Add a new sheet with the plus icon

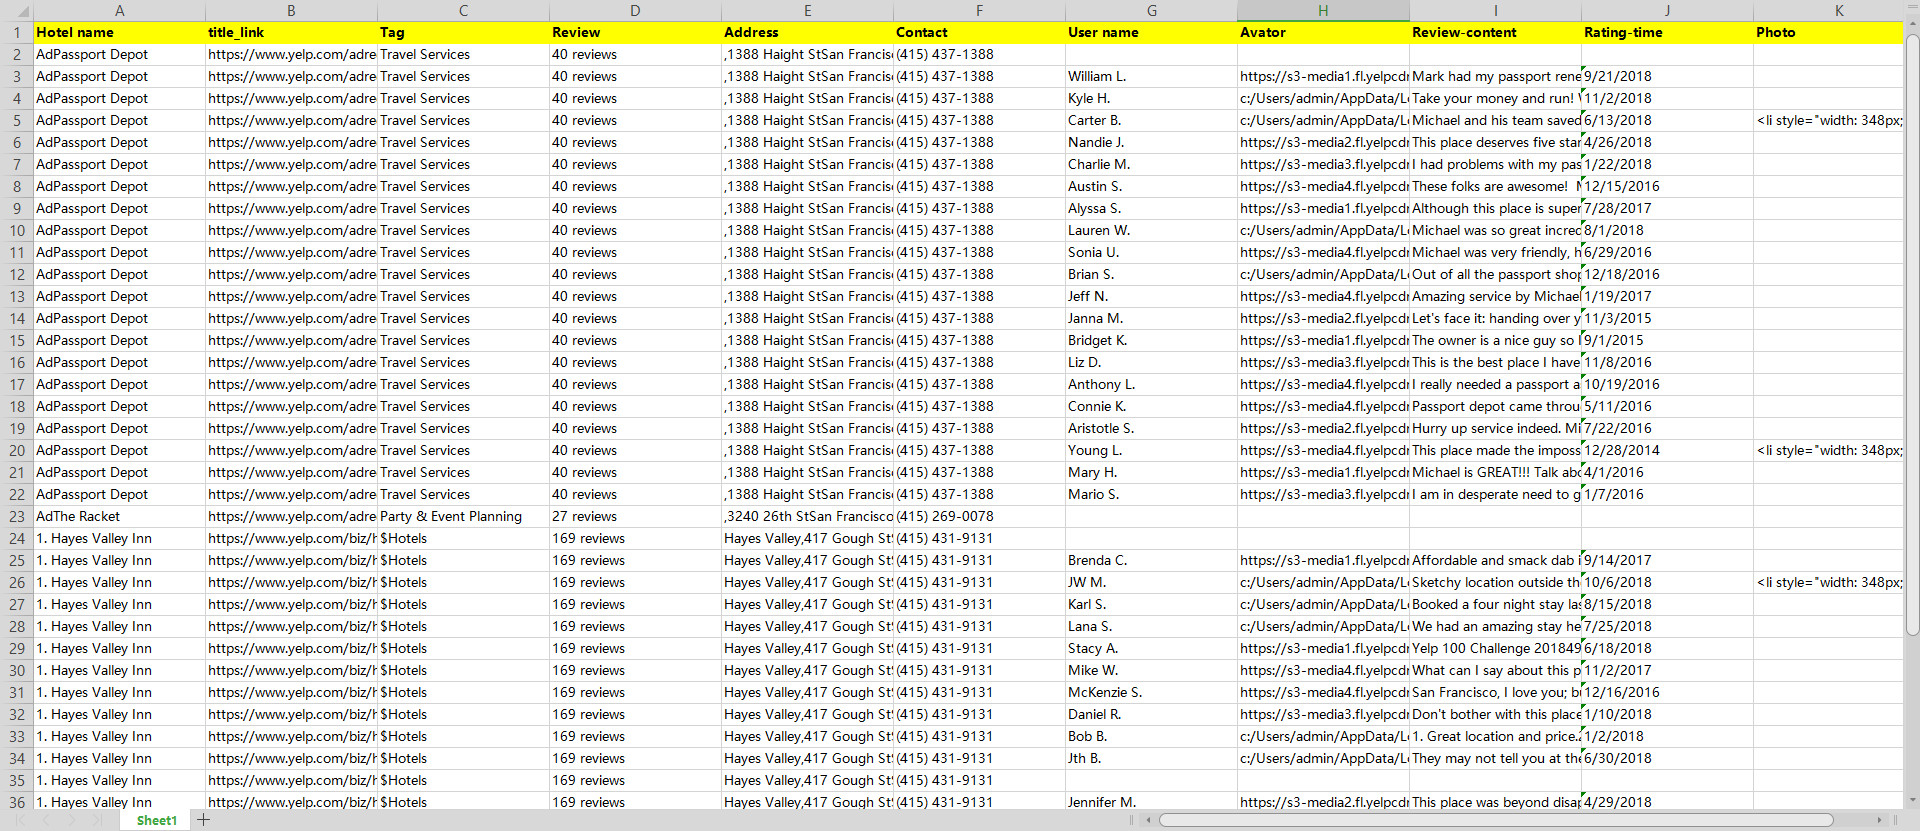pos(204,820)
